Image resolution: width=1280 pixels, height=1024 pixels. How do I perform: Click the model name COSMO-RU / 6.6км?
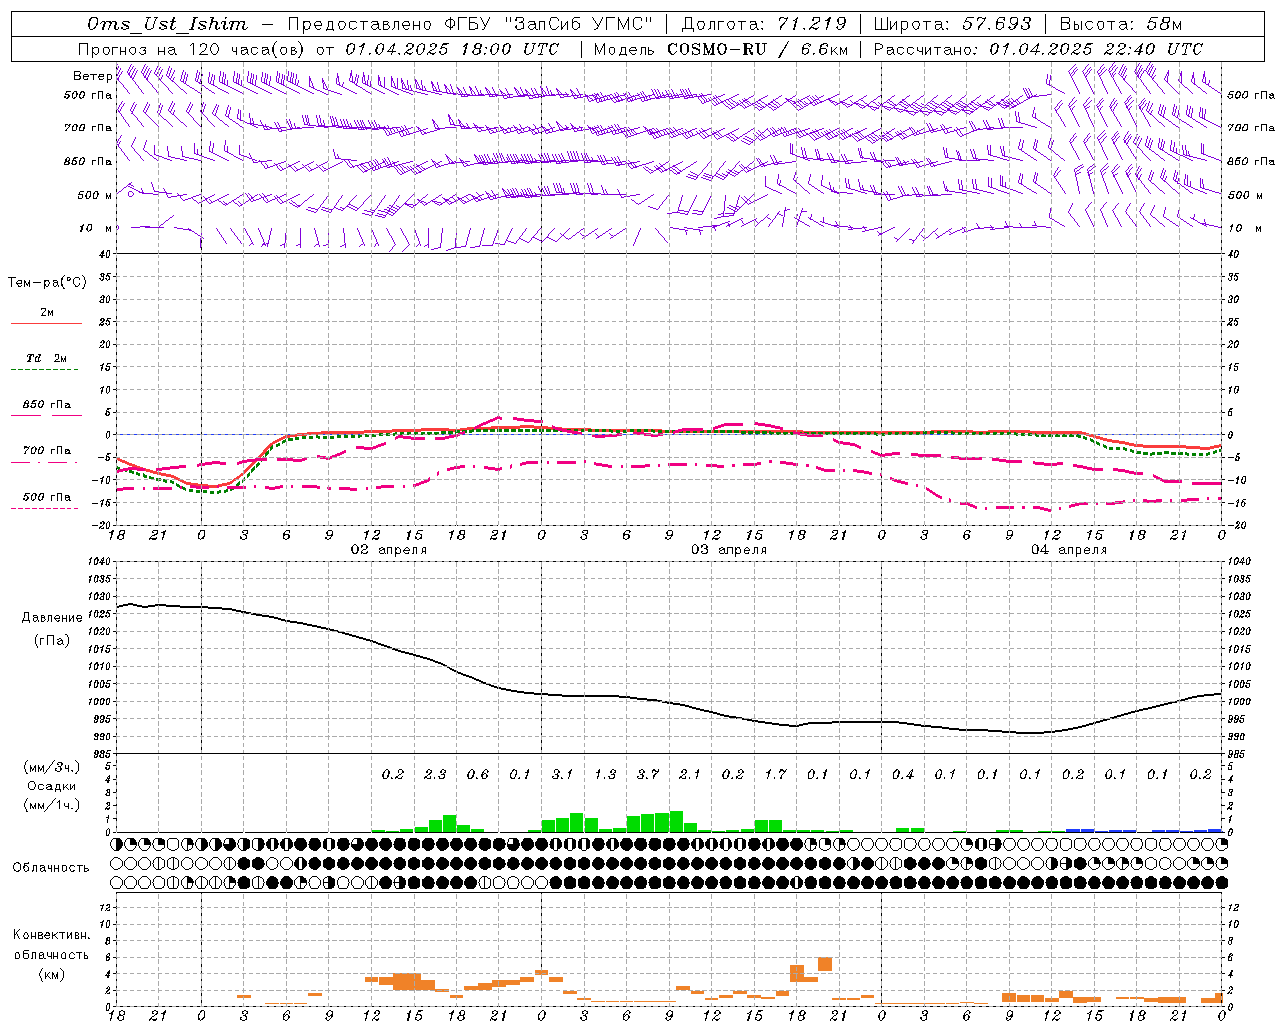[757, 49]
